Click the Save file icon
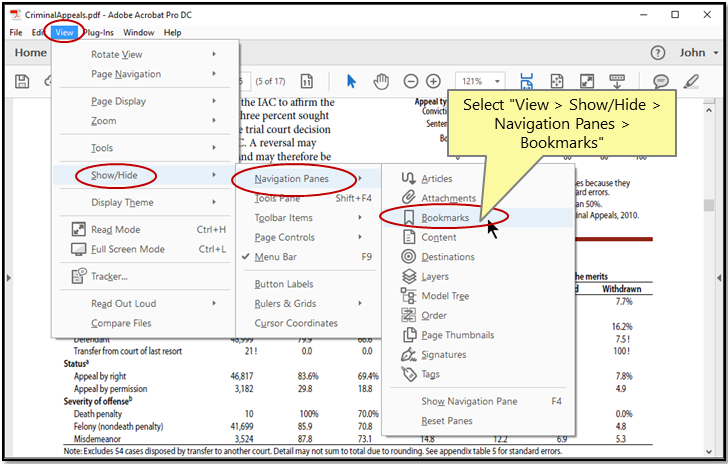This screenshot has width=728, height=464. click(22, 81)
